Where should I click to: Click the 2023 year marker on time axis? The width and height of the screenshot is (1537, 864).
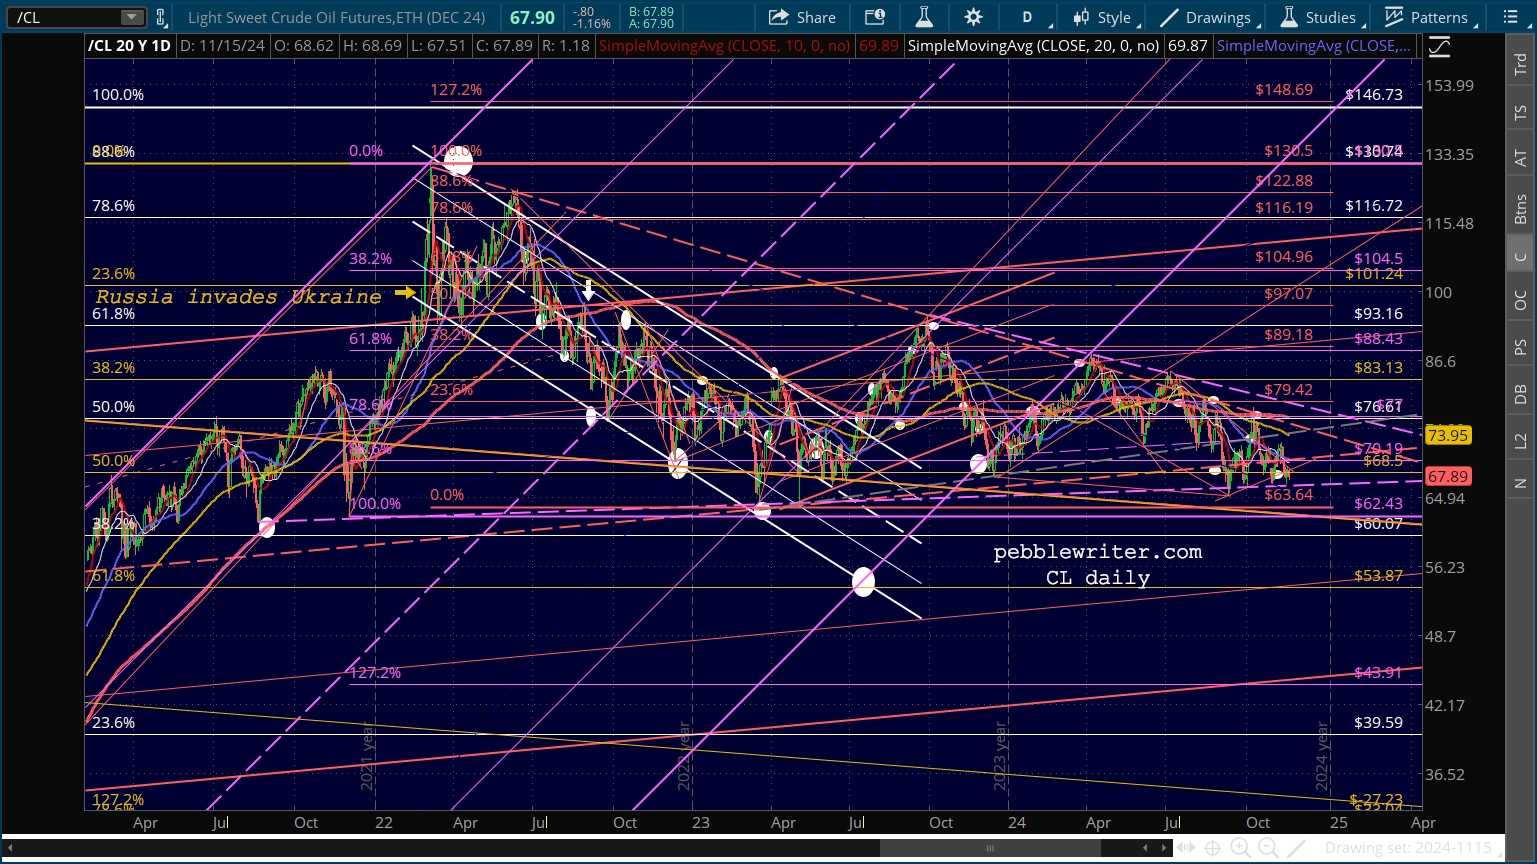(999, 758)
